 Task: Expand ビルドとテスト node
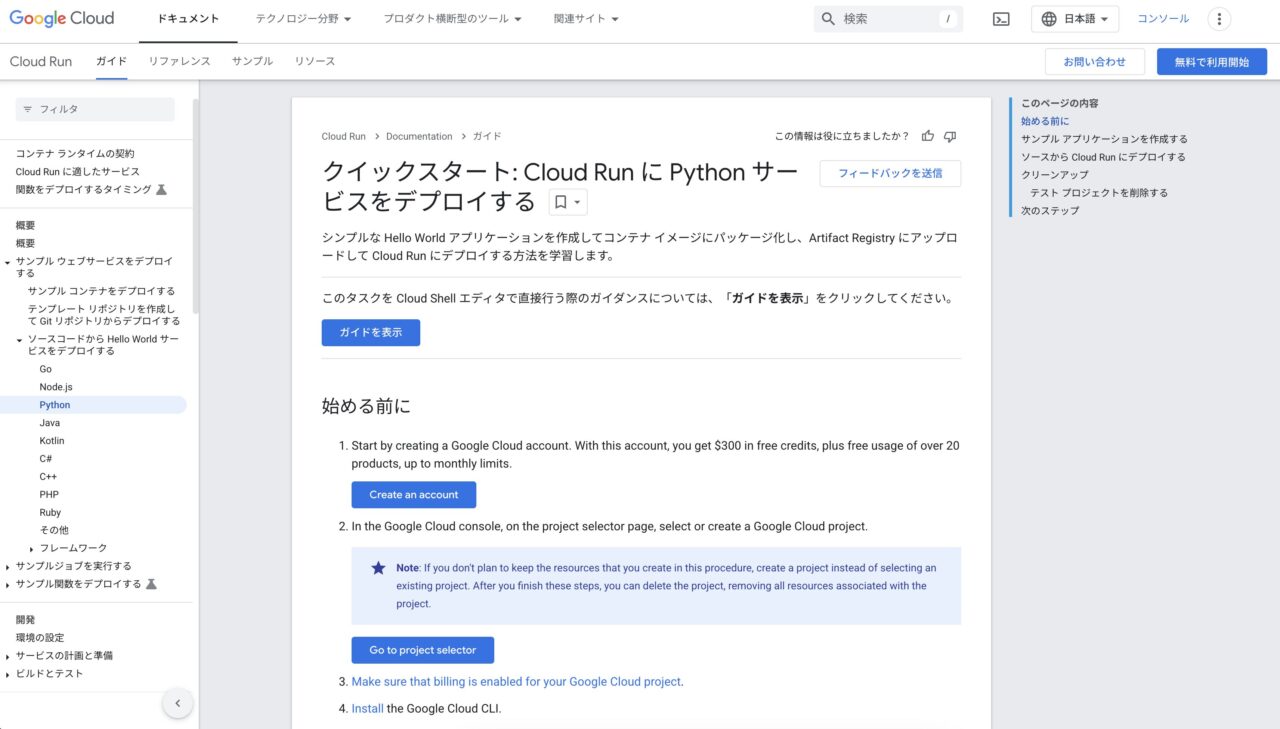tap(8, 675)
